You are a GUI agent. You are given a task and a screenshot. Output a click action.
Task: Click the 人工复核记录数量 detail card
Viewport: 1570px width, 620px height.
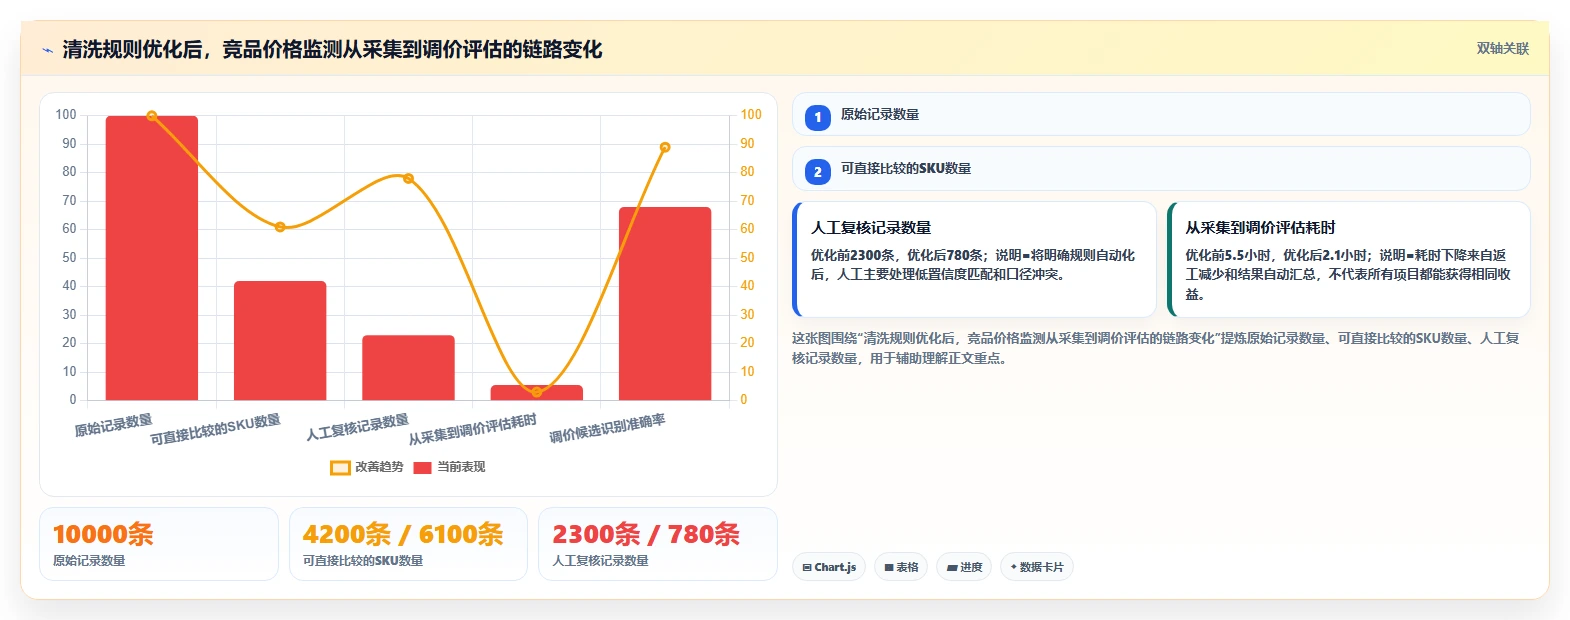pos(974,259)
